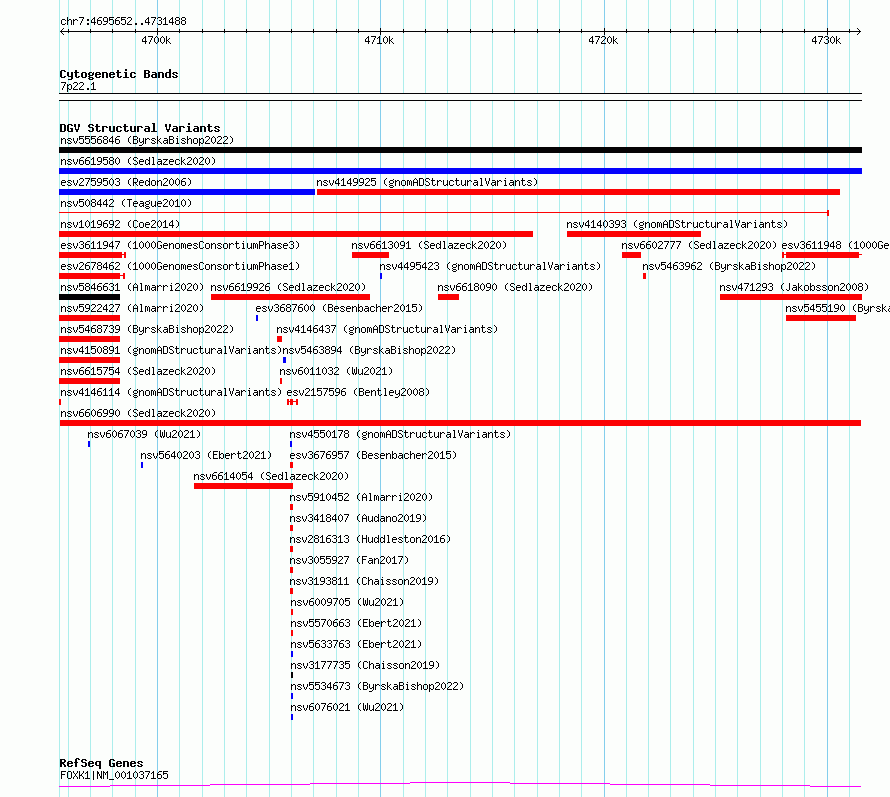Image resolution: width=890 pixels, height=797 pixels.
Task: Select nsv3055927 (Fan2017) label
Action: pos(349,560)
